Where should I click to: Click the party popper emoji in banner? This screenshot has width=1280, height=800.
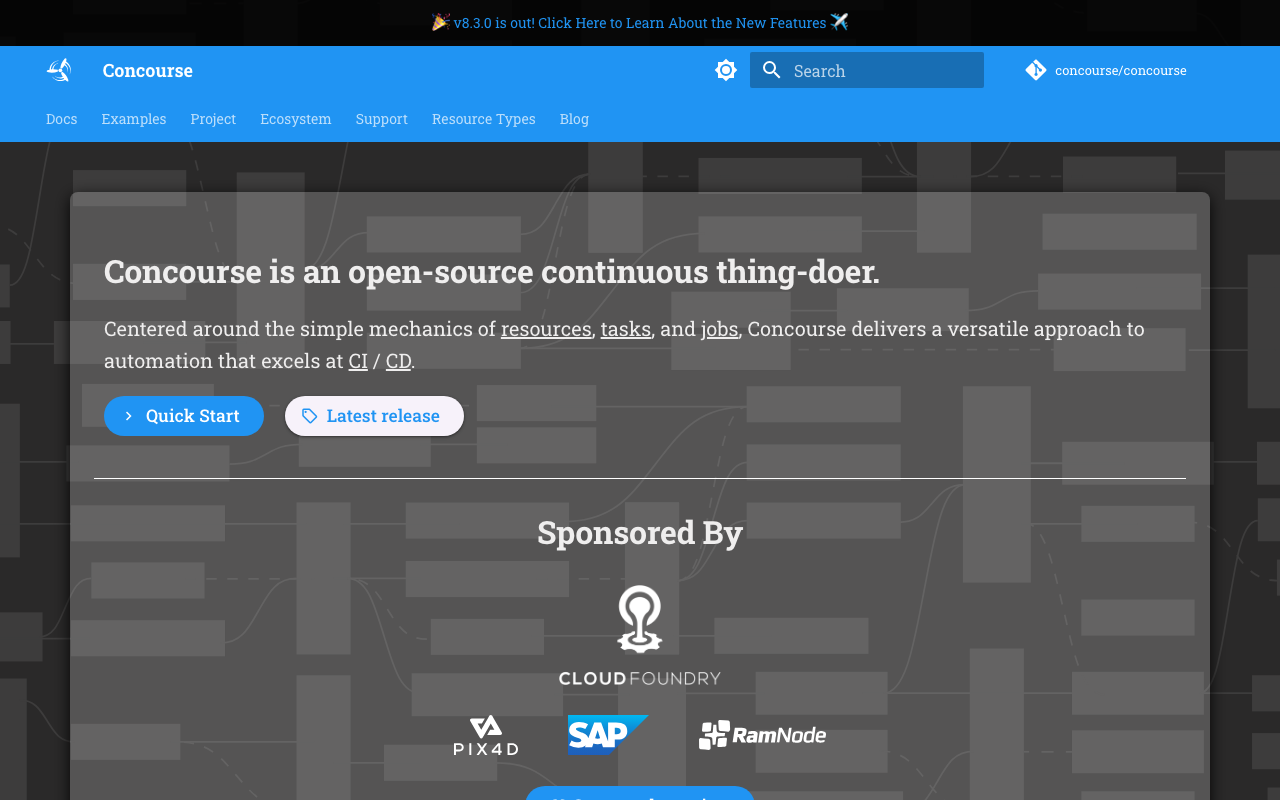click(441, 22)
